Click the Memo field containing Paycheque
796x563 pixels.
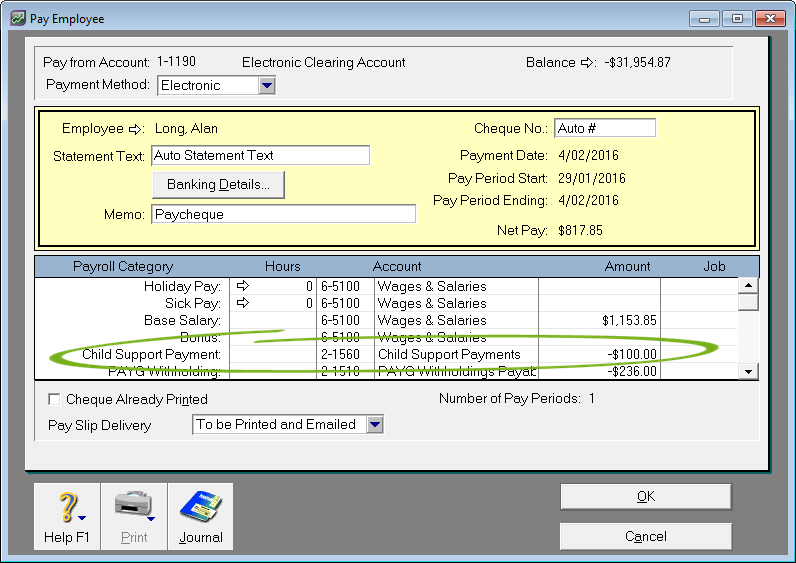[283, 215]
